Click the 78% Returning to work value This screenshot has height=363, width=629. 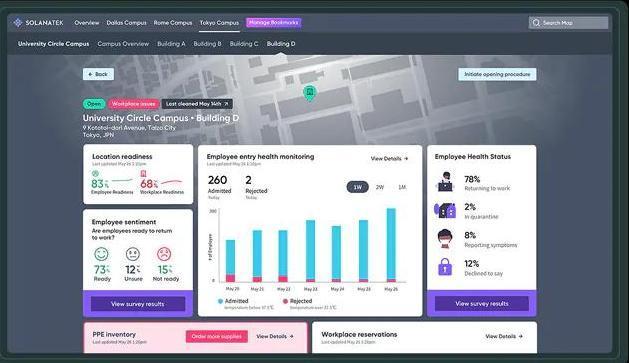(472, 179)
